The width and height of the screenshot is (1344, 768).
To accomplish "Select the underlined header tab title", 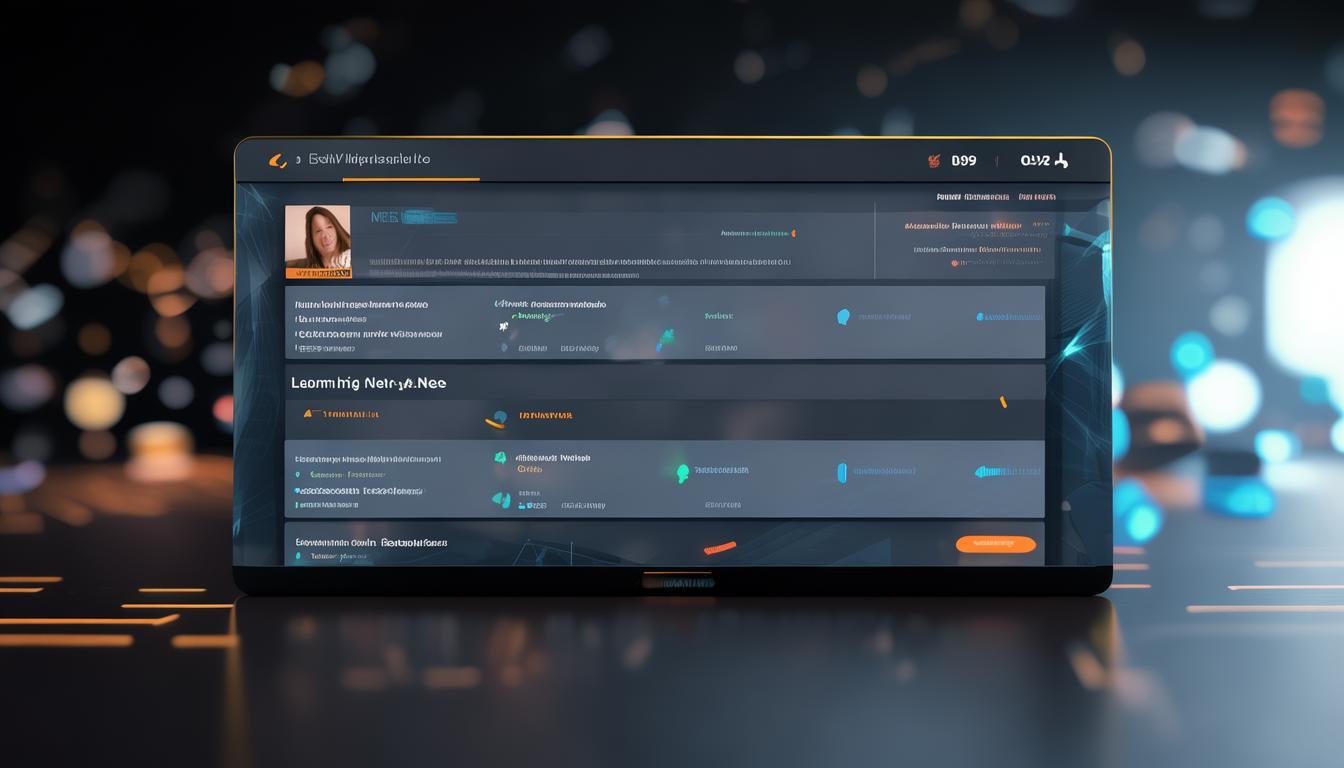I will (x=369, y=159).
